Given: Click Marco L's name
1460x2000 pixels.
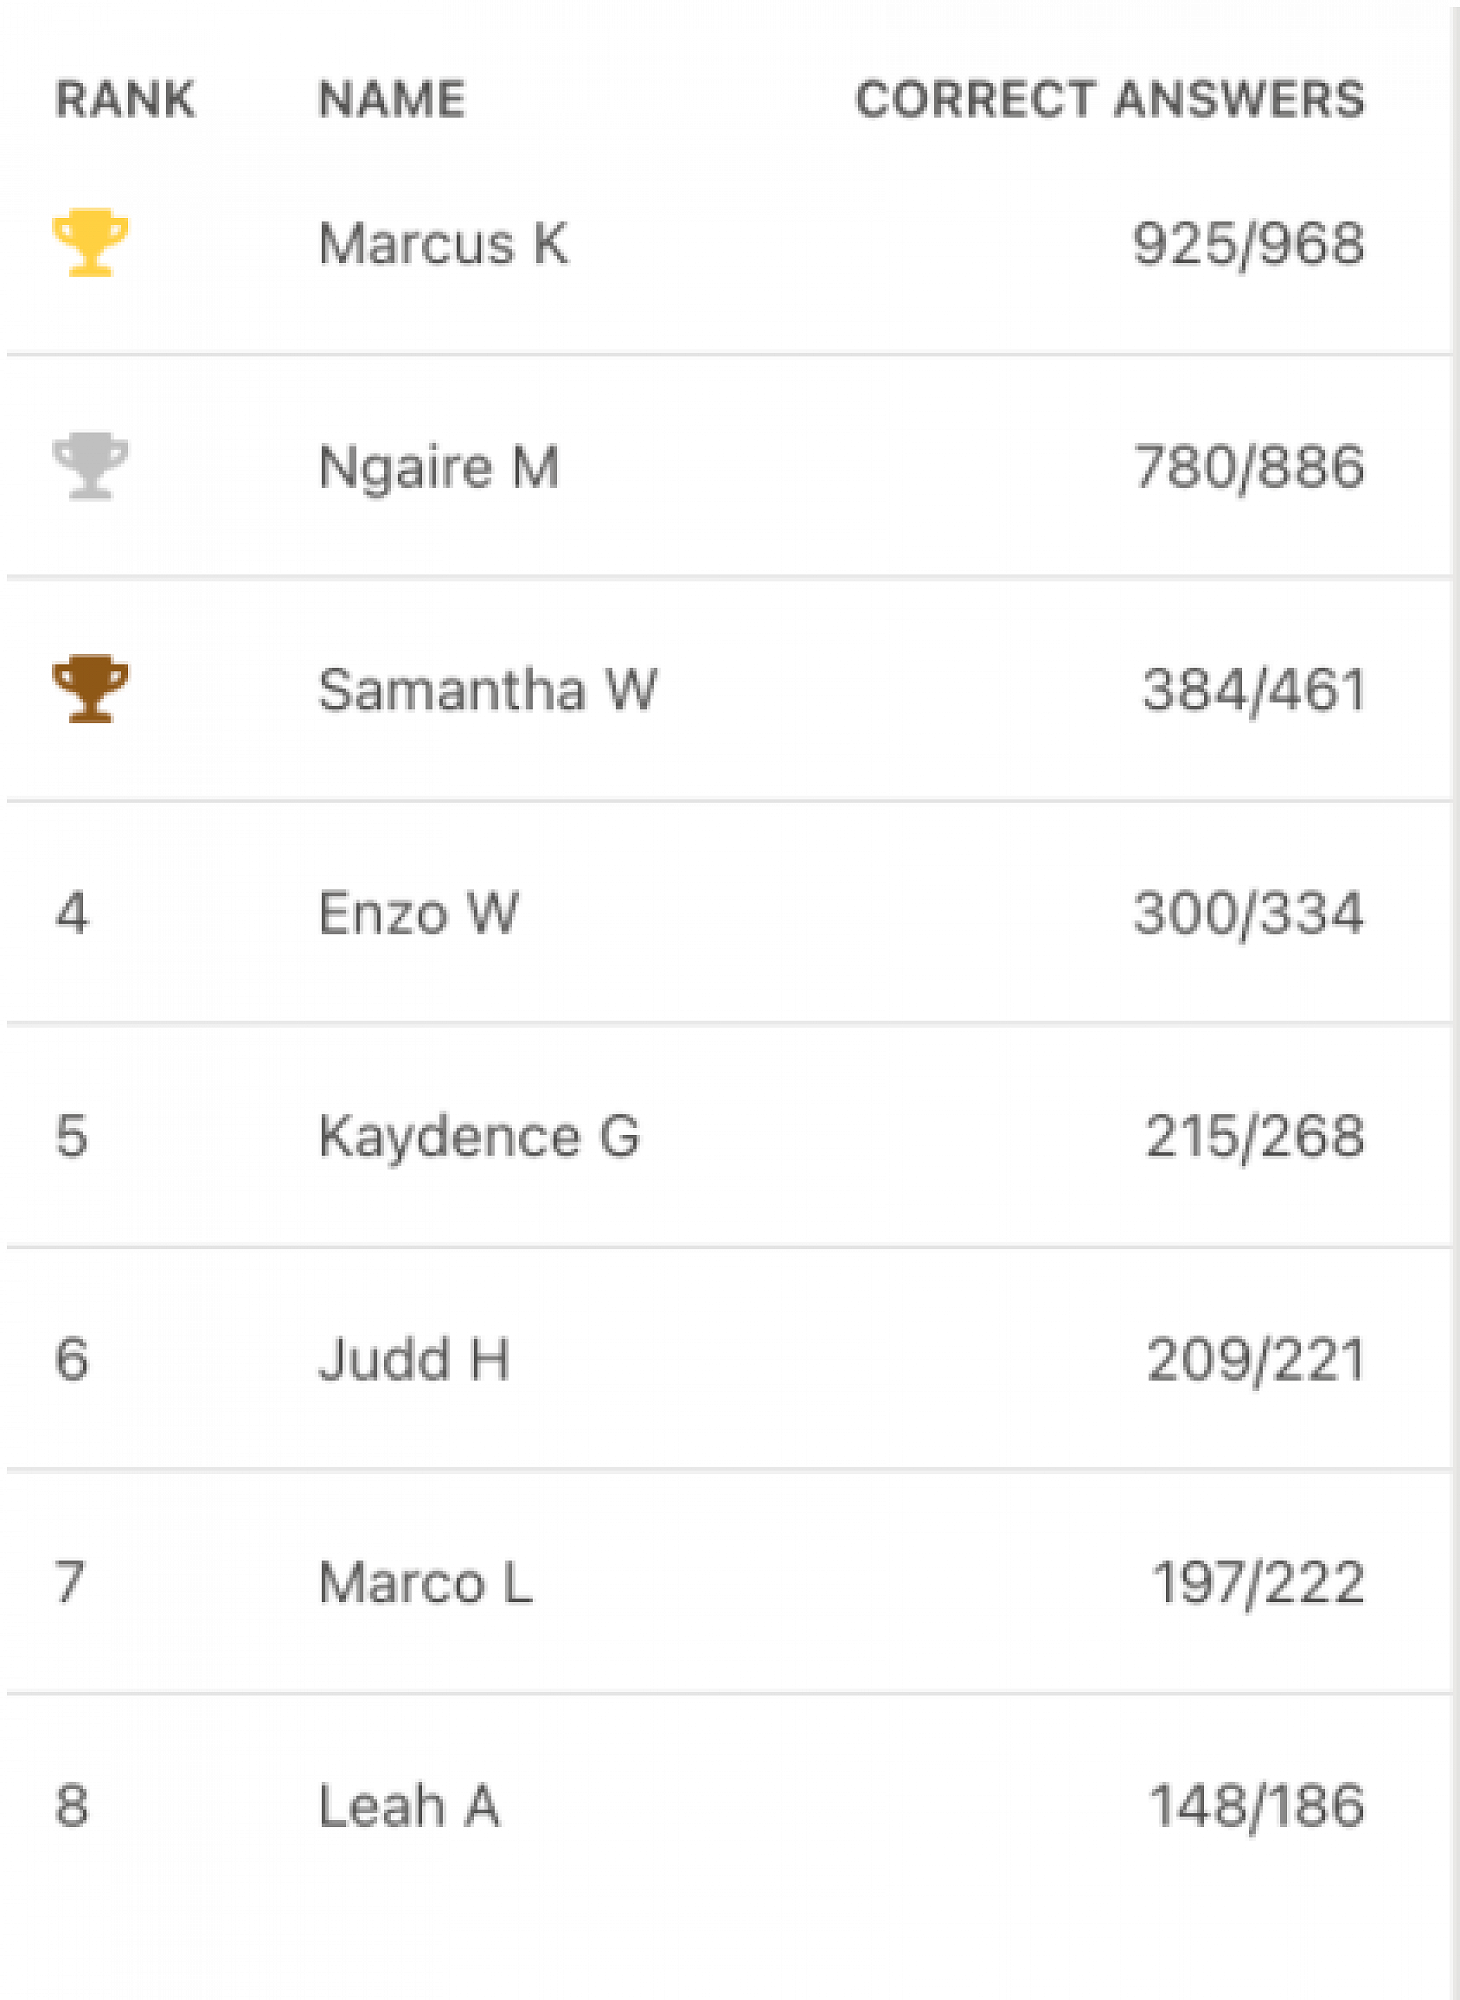Looking at the screenshot, I should (426, 1583).
